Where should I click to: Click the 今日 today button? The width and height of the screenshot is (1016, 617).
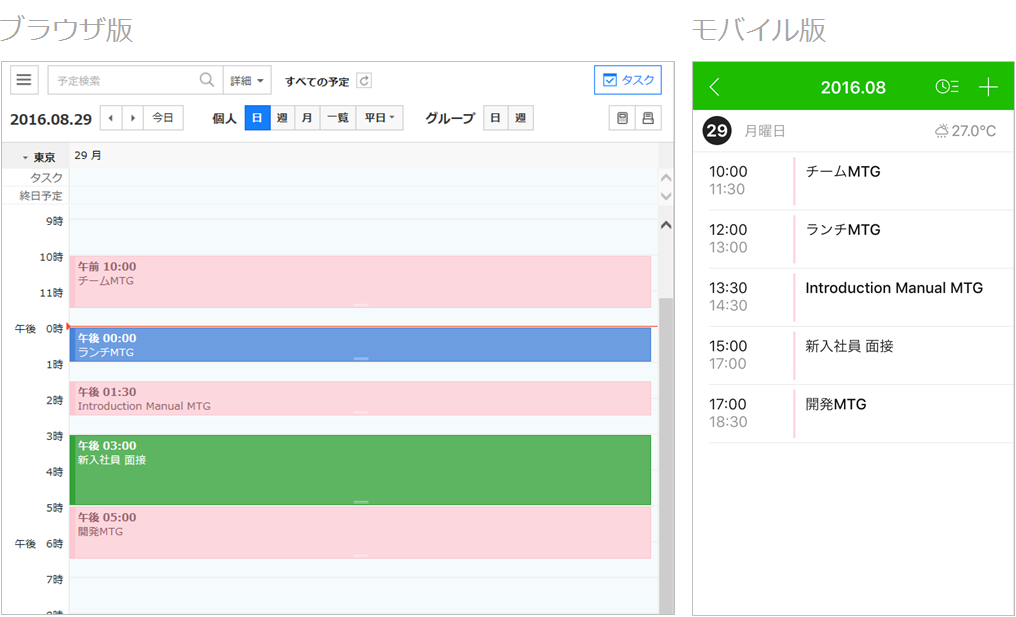[x=163, y=118]
